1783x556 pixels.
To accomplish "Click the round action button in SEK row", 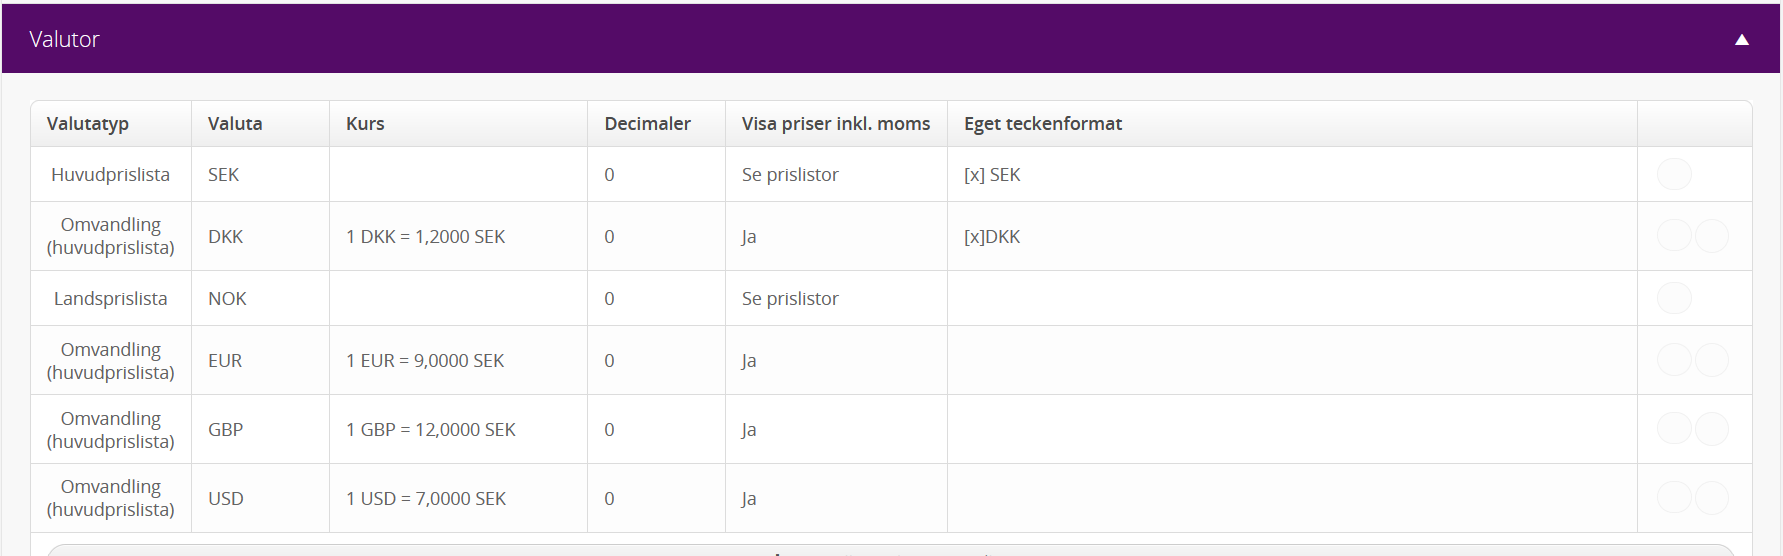I will point(1674,174).
